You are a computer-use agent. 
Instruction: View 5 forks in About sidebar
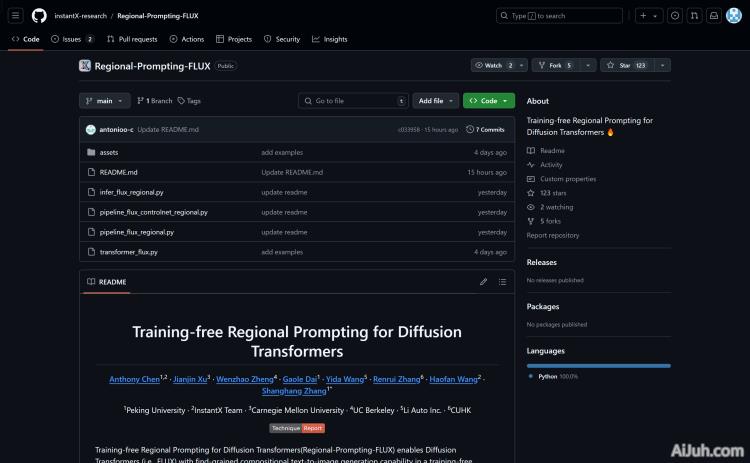point(544,221)
